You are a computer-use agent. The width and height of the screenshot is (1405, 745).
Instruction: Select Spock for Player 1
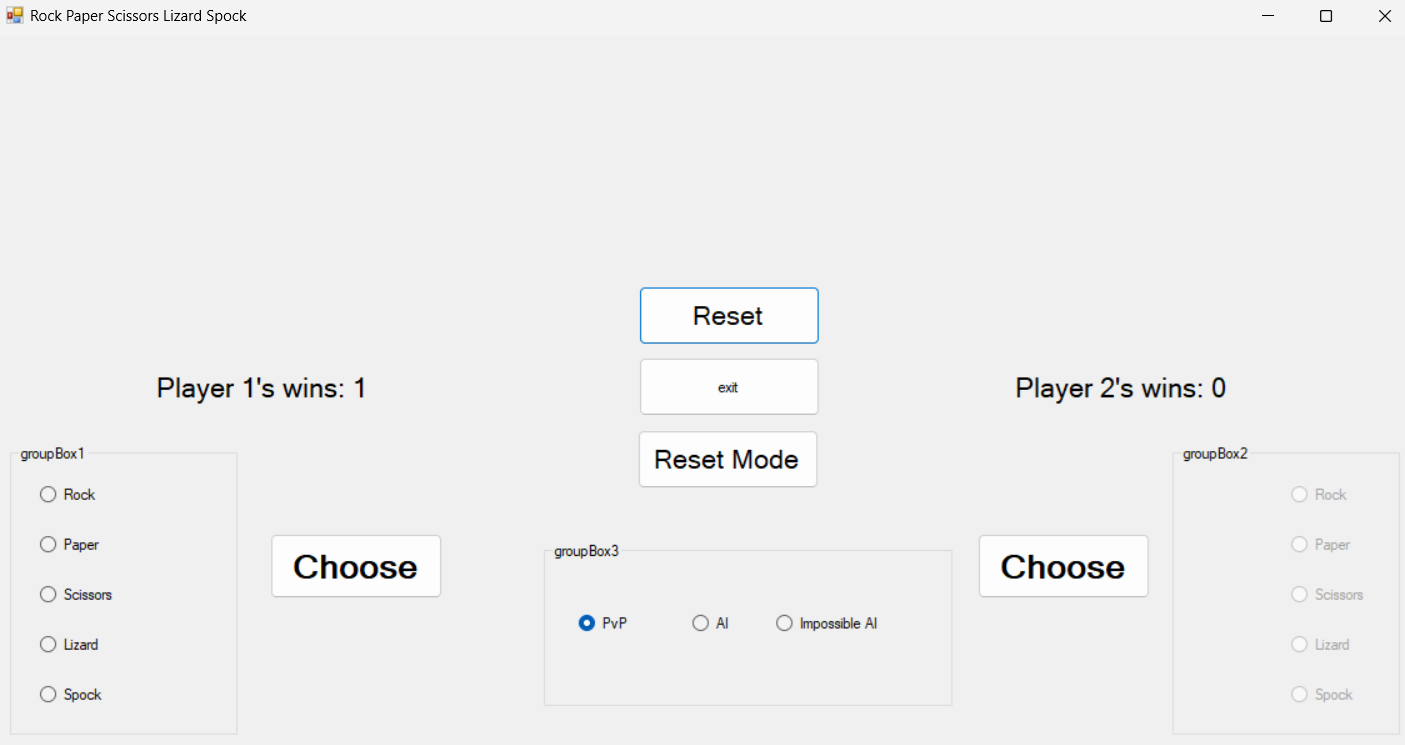(x=48, y=694)
